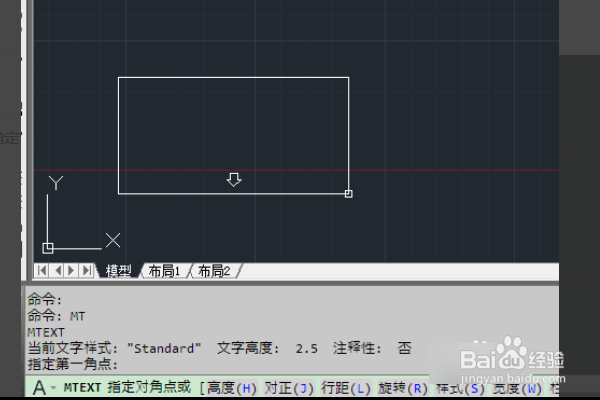This screenshot has height=400, width=600.
Task: Switch to the 布局1 tab
Action: coord(164,271)
